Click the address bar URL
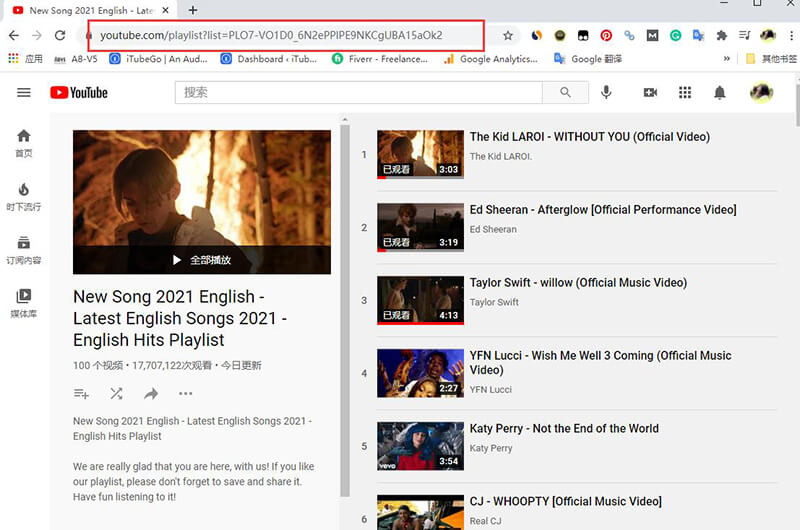Screen dimensions: 800x530 271,35
